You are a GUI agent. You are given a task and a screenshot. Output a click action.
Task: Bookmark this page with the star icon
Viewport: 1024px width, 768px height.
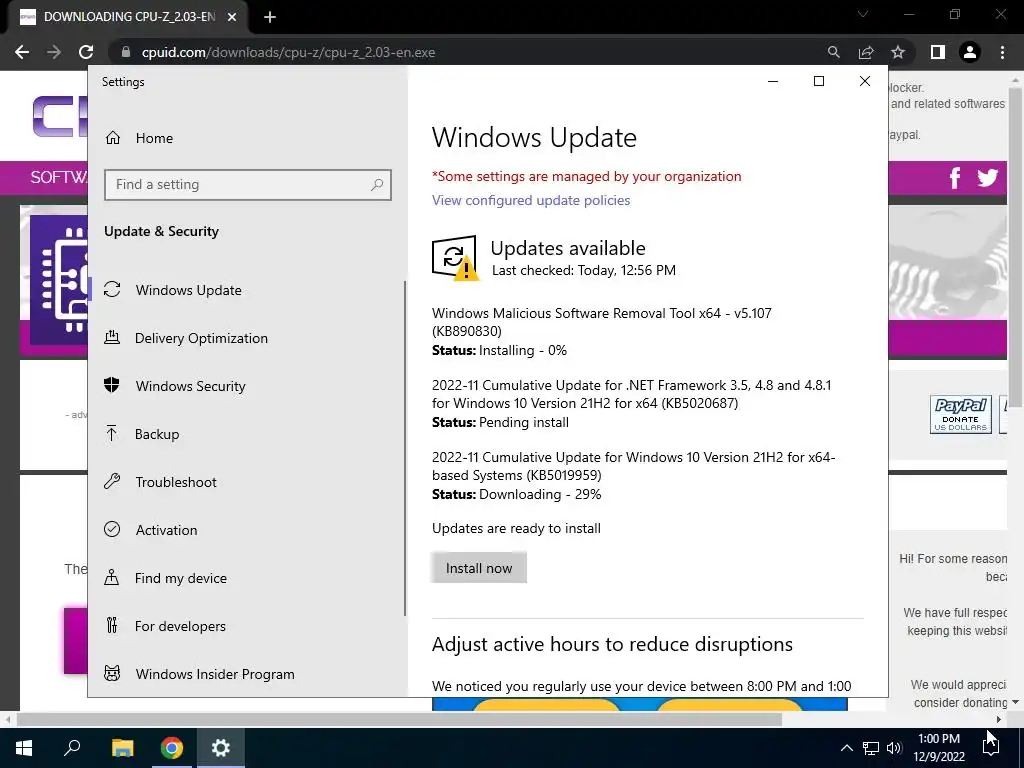tap(898, 52)
